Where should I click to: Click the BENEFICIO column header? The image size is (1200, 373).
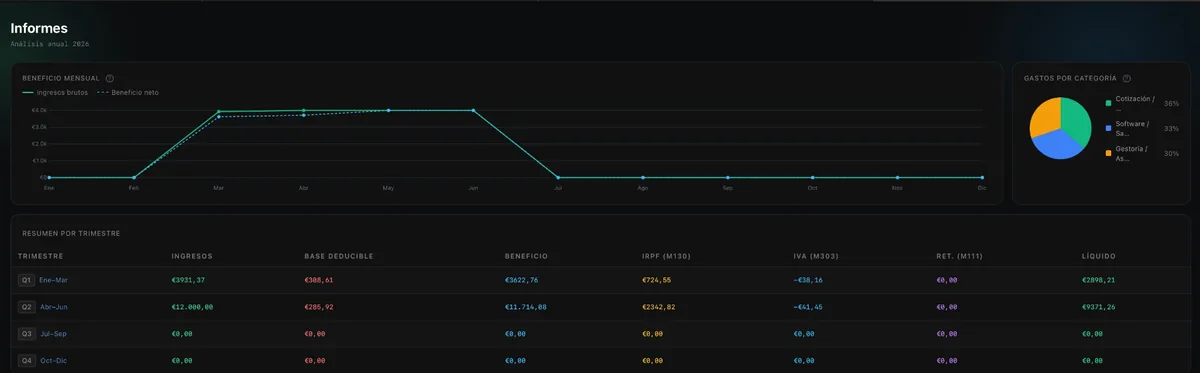(527, 256)
